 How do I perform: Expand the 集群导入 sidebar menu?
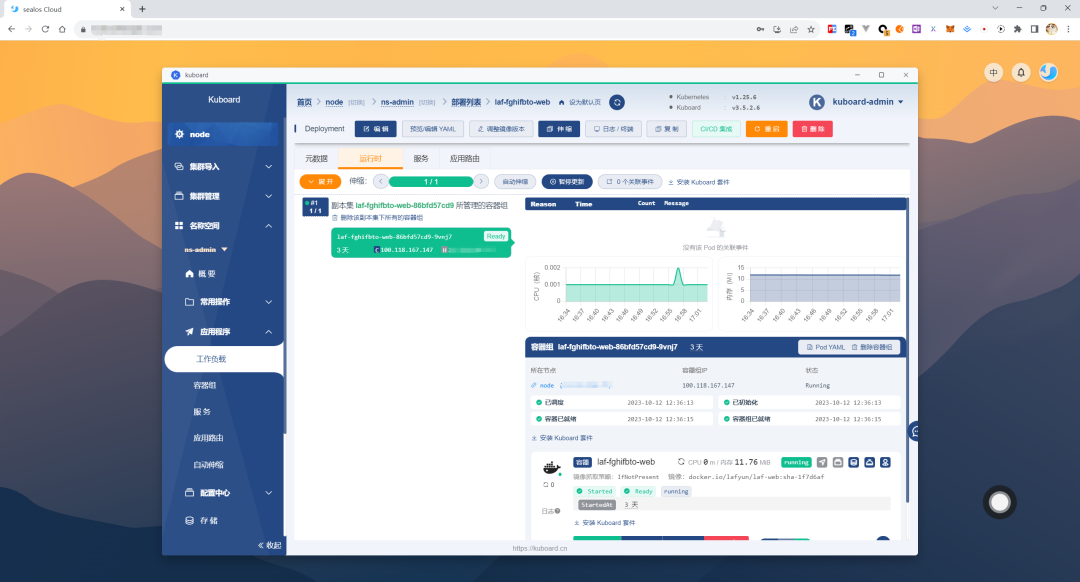pyautogui.click(x=223, y=167)
